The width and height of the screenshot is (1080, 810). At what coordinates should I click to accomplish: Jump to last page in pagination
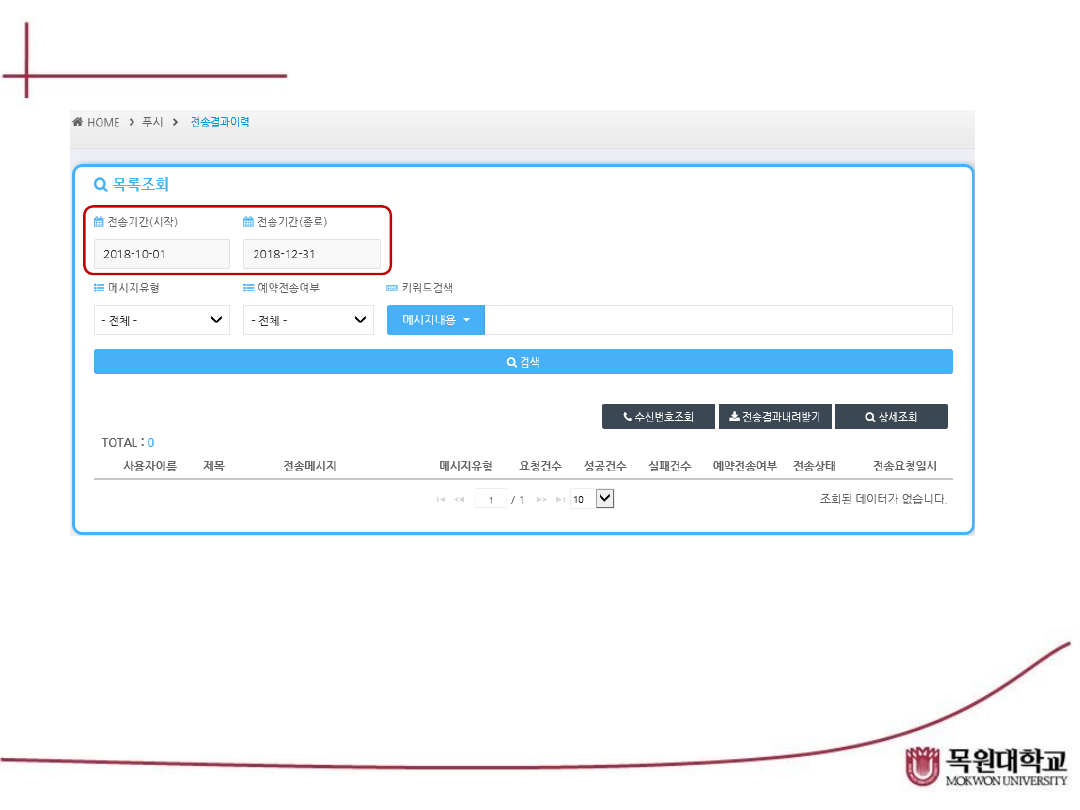(559, 499)
